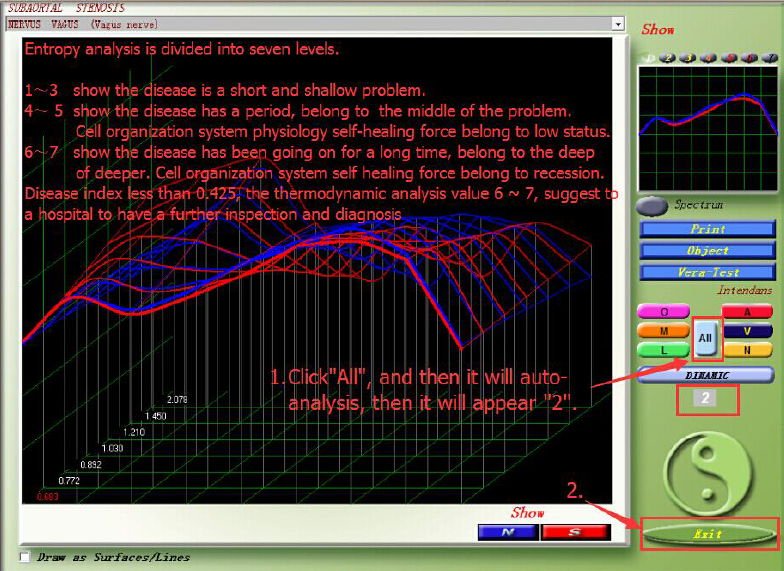Select entropy level 5 oval button
Image resolution: width=784 pixels, height=571 pixels.
pyautogui.click(x=729, y=58)
